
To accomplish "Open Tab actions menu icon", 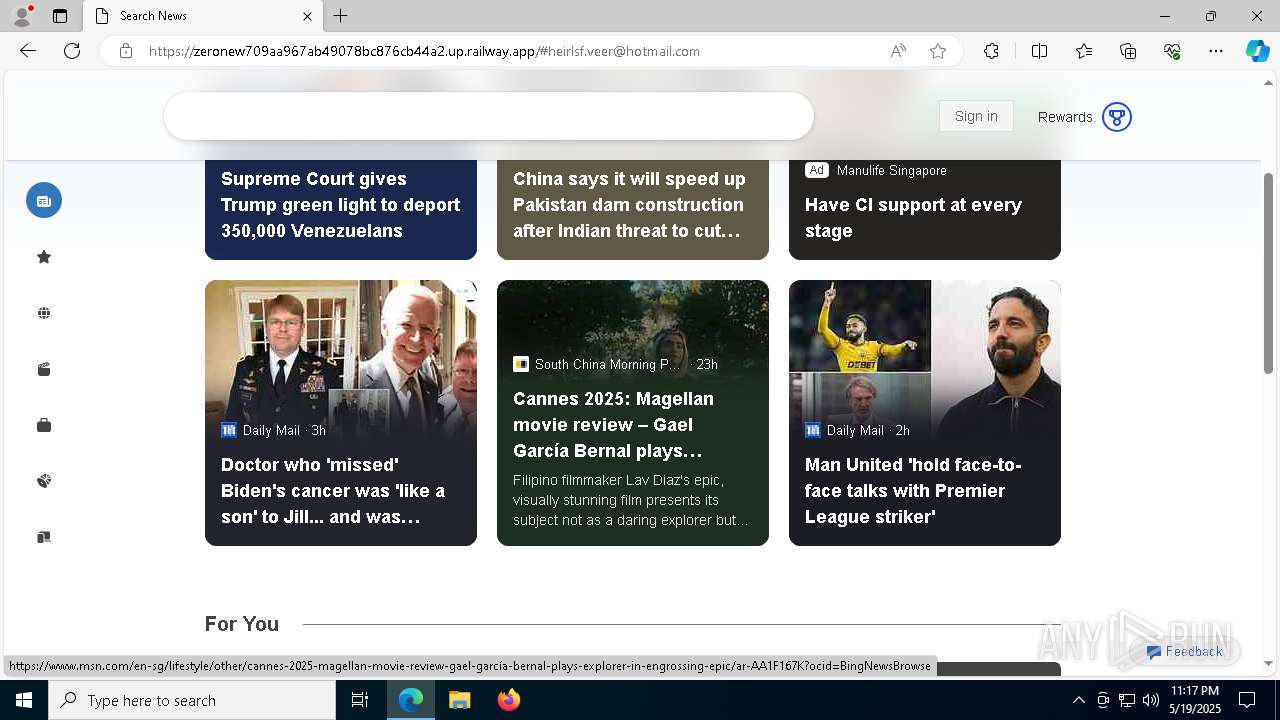I will (x=60, y=16).
